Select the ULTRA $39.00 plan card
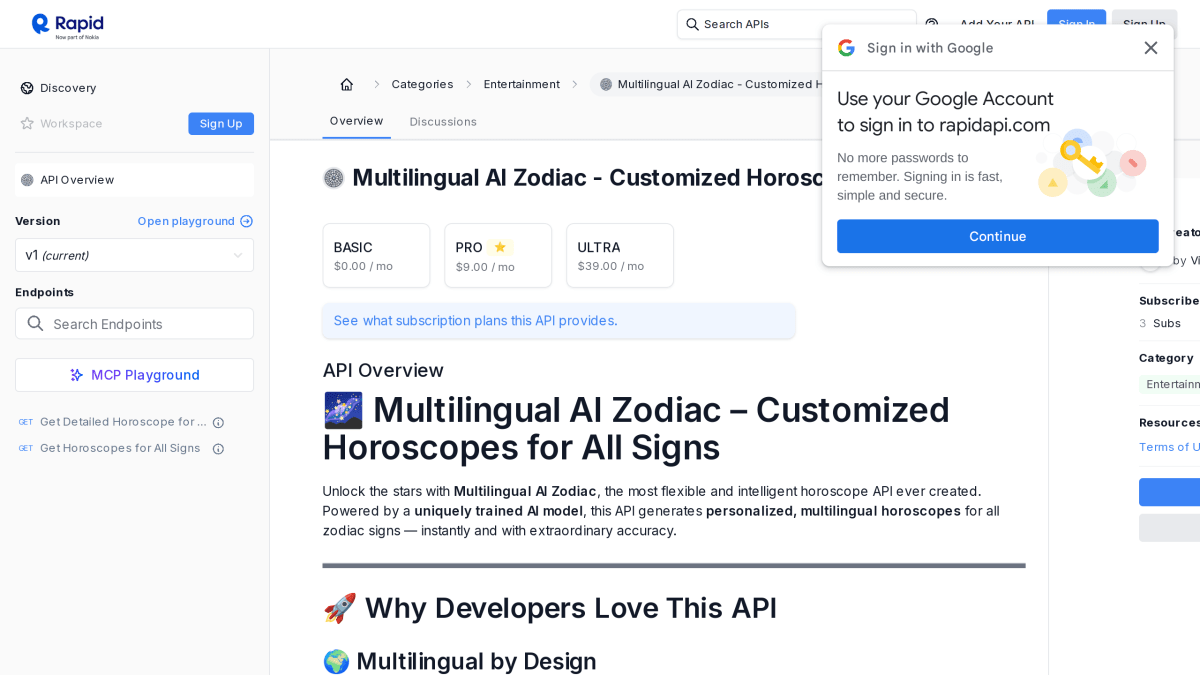This screenshot has height=675, width=1200. click(620, 255)
